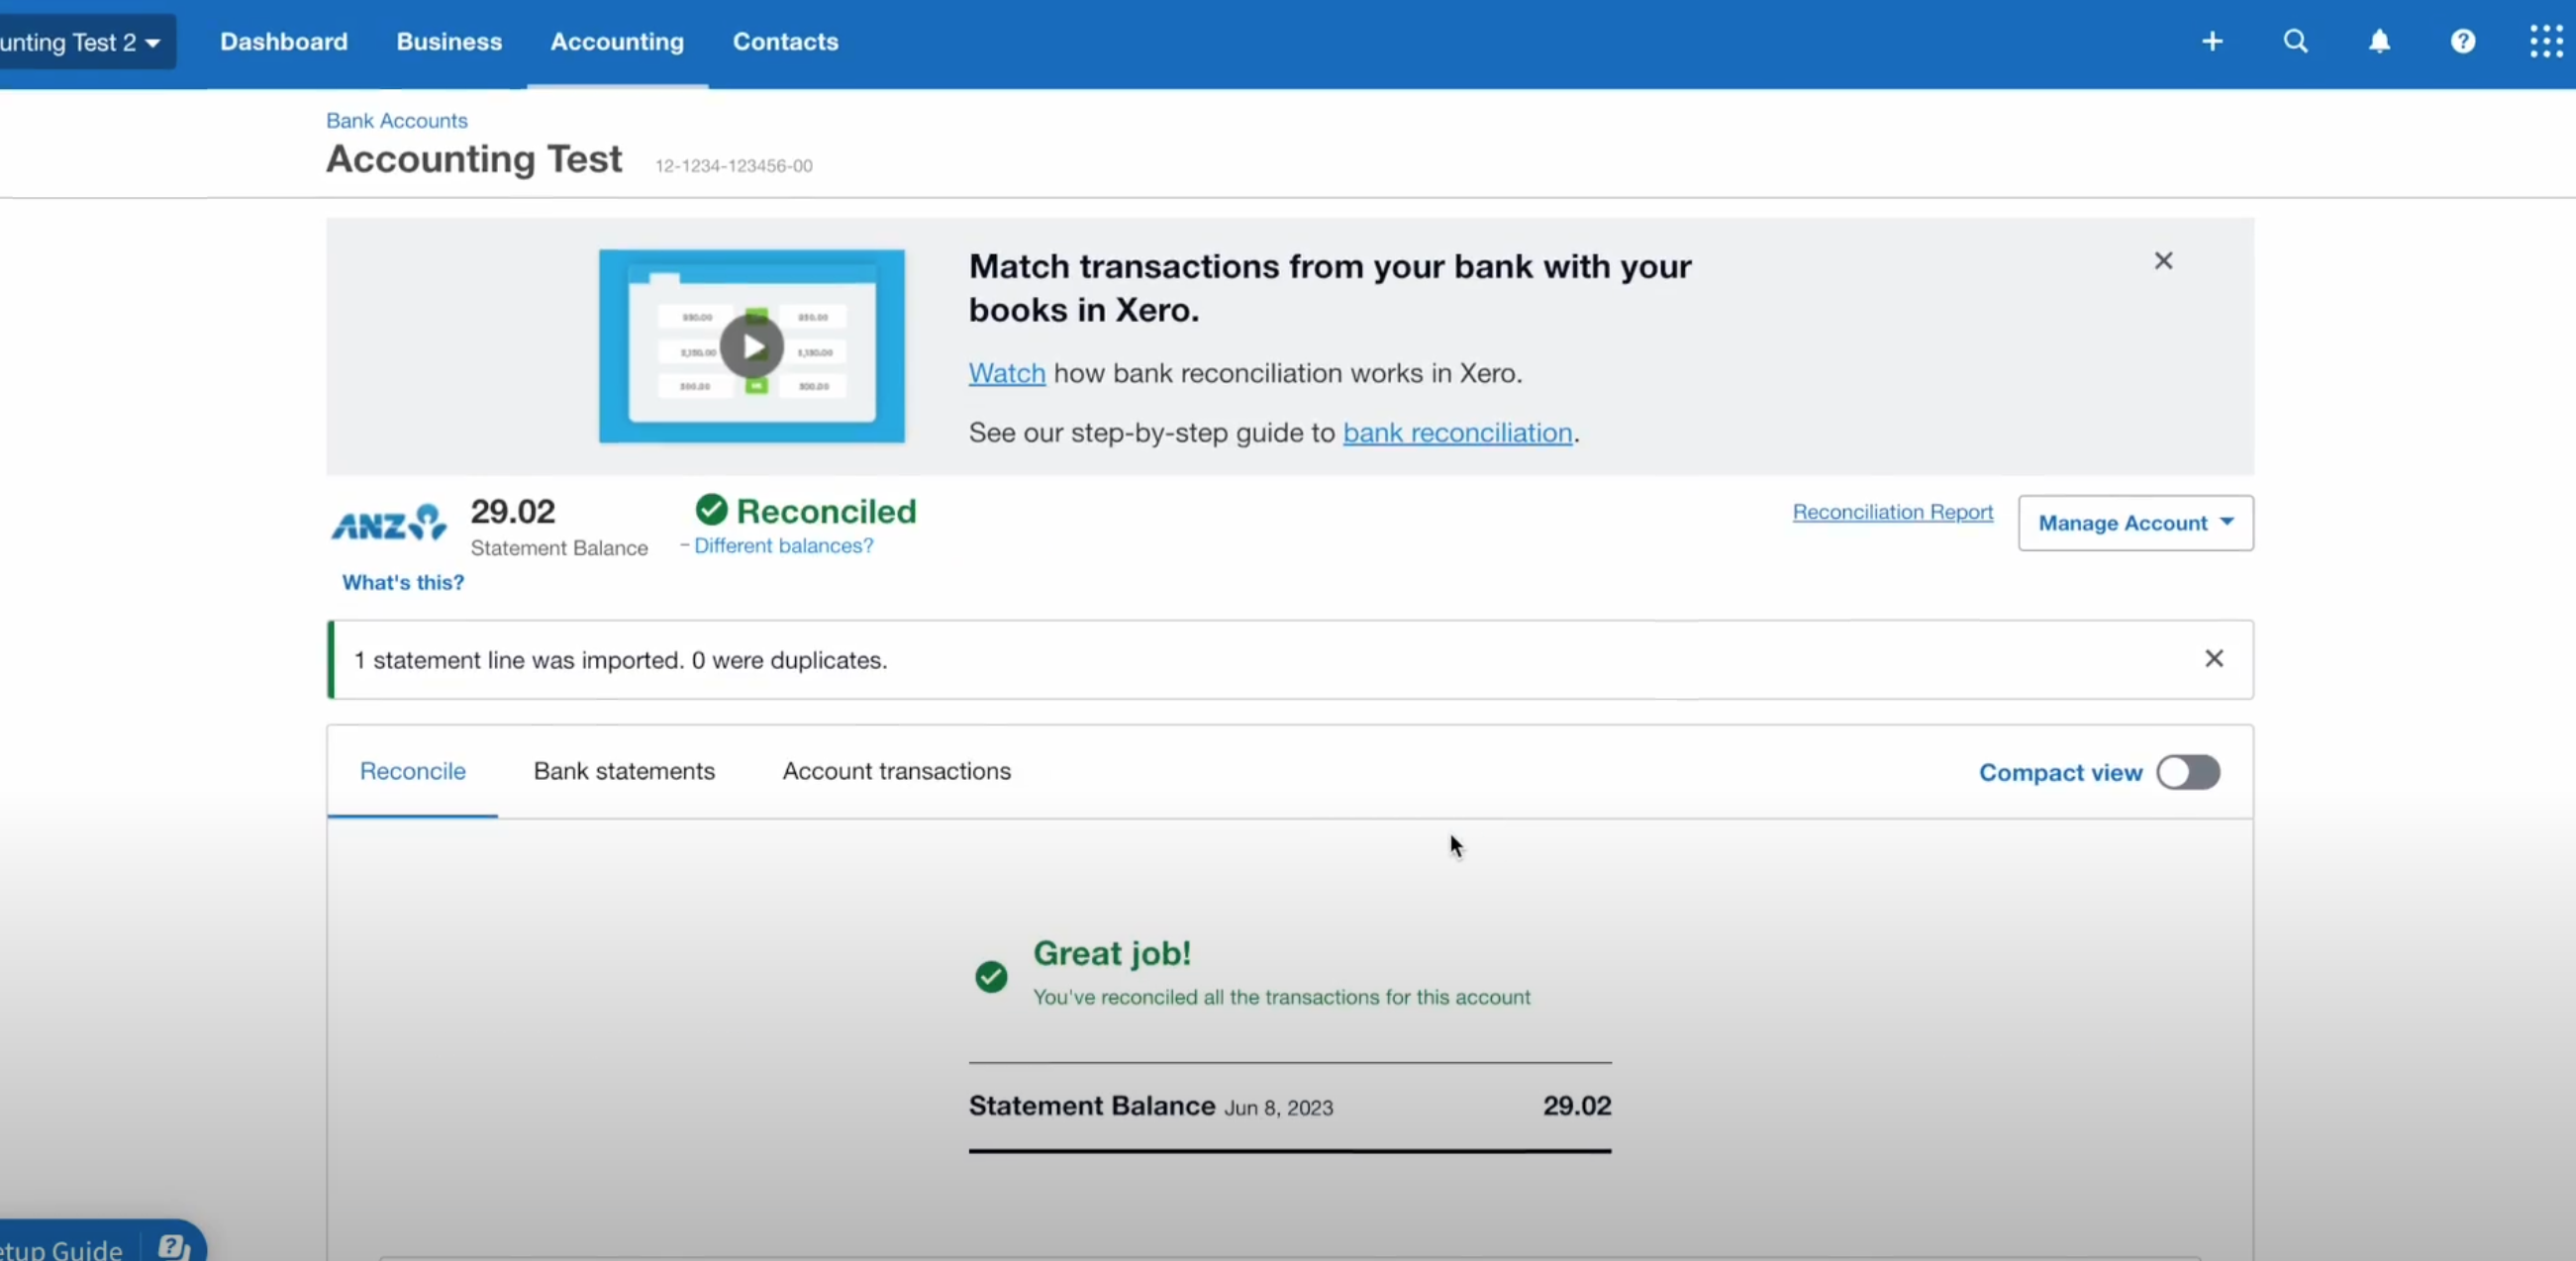
Task: Open the search magnifier icon
Action: 2295,41
